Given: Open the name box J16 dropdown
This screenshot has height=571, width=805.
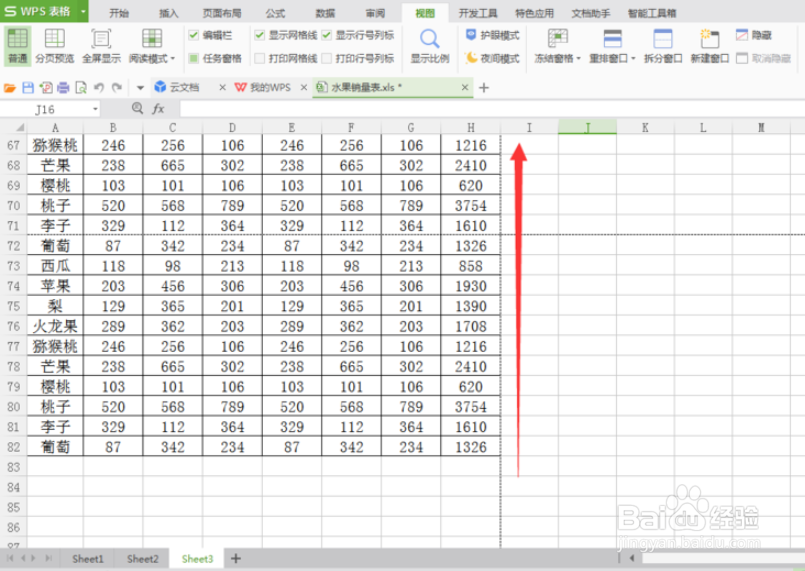Looking at the screenshot, I should [x=95, y=109].
